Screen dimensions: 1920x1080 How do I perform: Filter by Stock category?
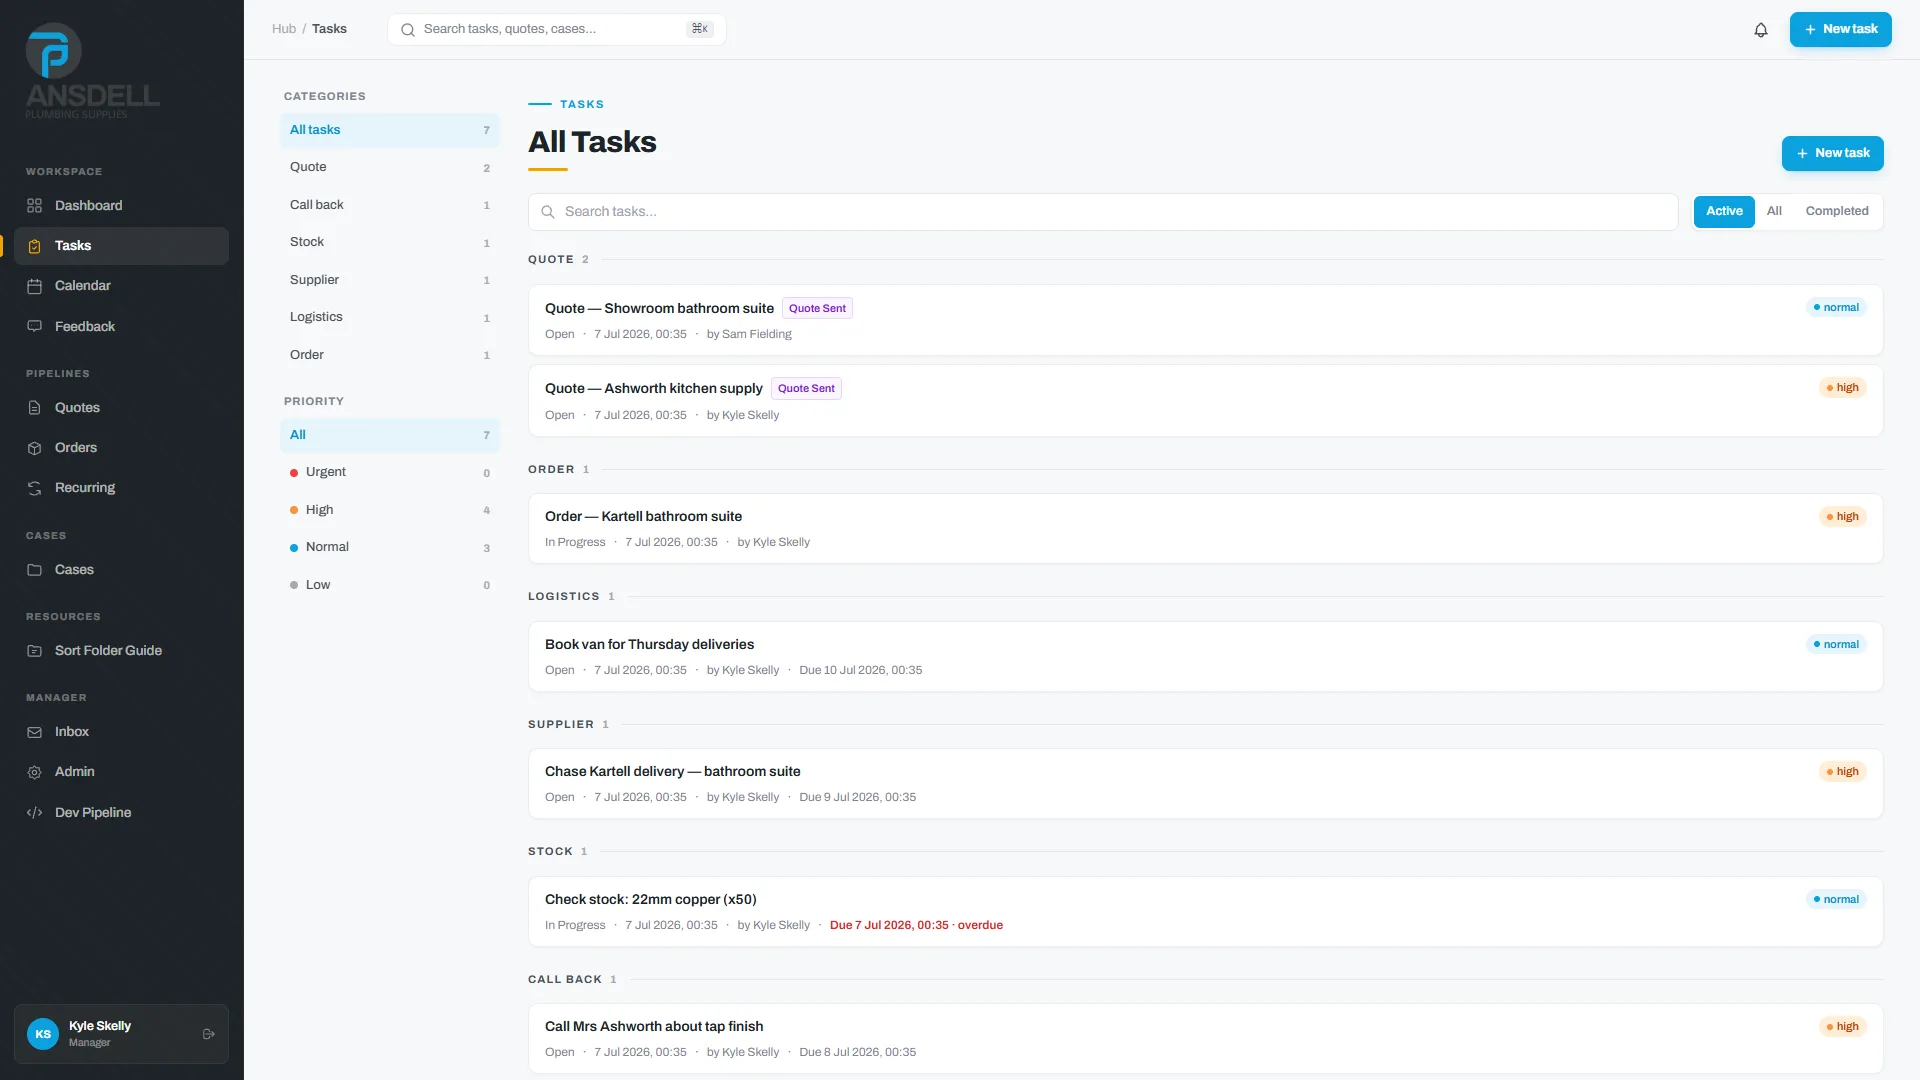point(390,242)
